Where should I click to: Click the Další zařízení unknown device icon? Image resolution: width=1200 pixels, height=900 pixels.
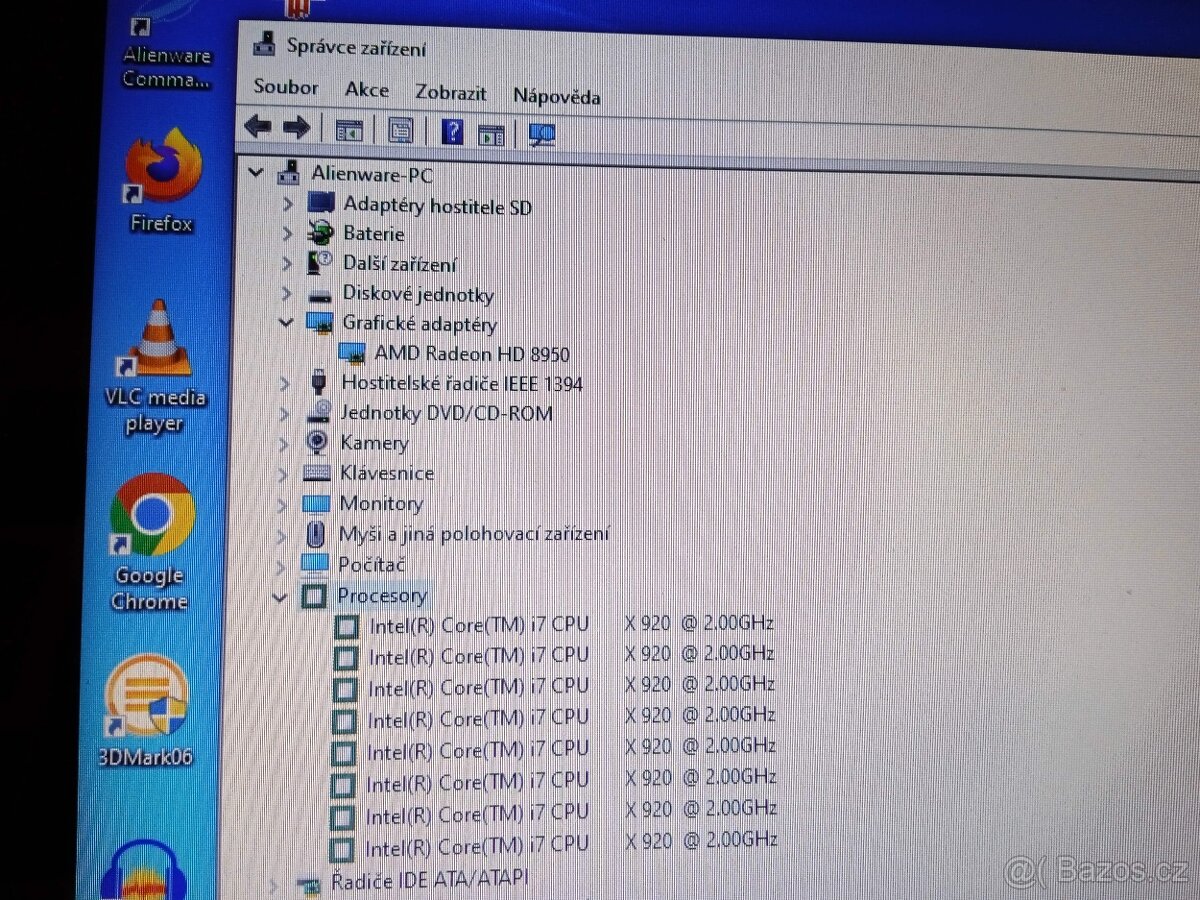pyautogui.click(x=320, y=264)
